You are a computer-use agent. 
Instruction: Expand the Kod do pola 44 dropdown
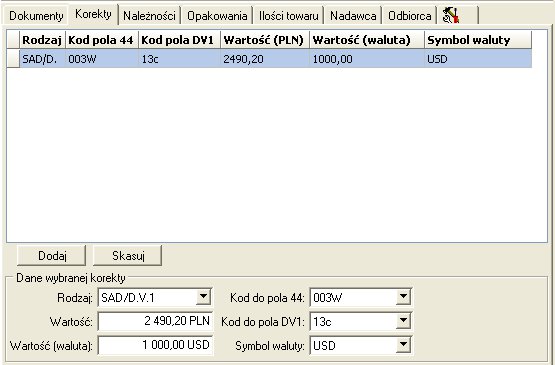point(403,297)
